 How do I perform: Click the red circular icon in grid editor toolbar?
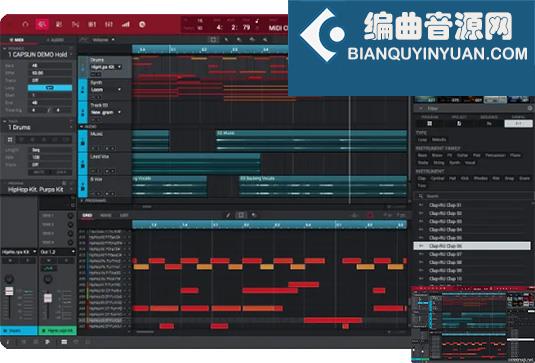pos(370,215)
